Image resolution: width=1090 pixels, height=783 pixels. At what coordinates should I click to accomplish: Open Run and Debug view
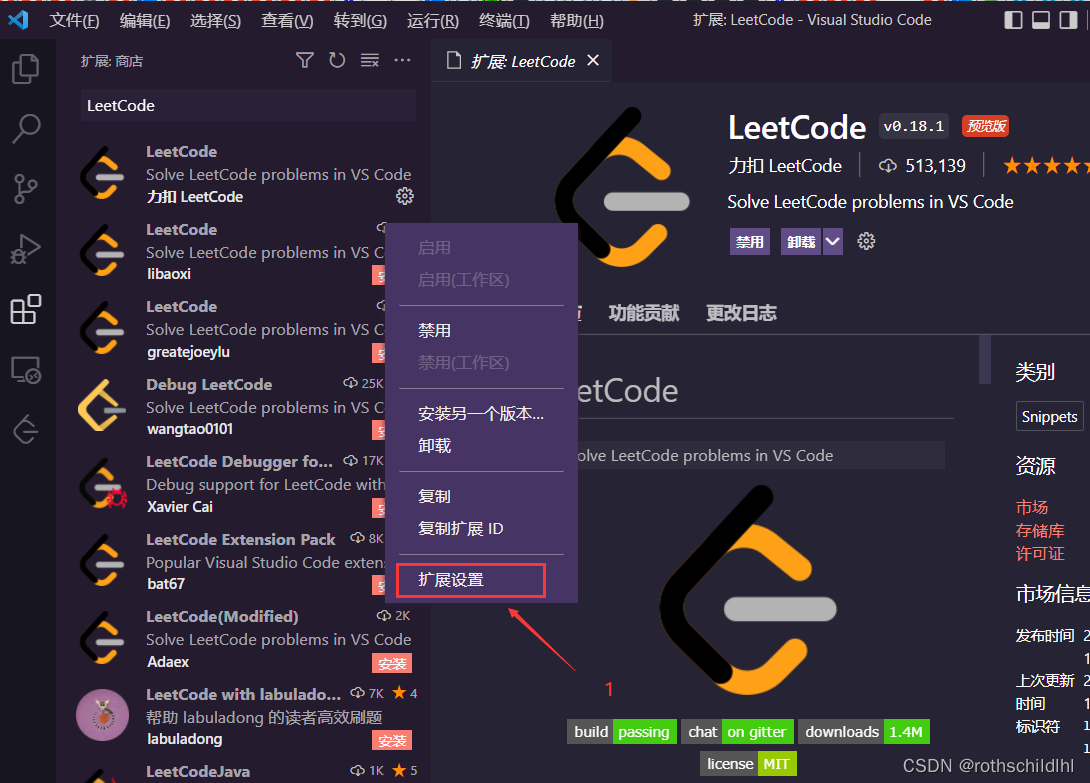point(26,249)
